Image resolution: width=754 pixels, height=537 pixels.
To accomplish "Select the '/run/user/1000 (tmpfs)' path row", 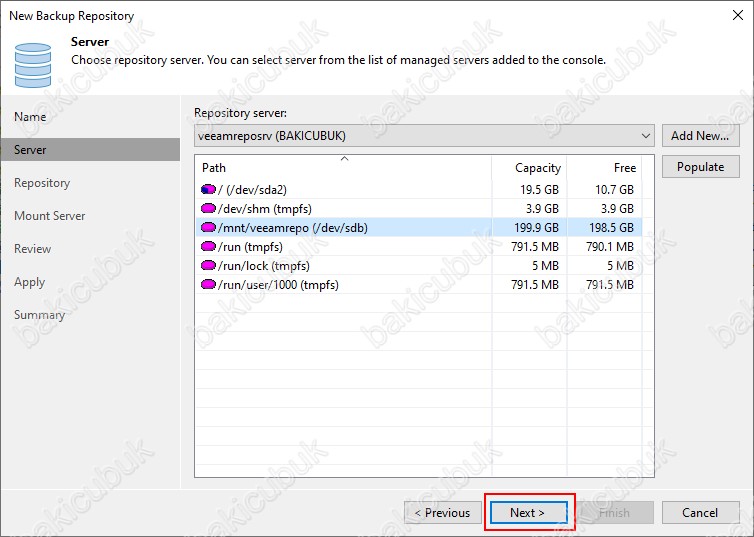I will [x=418, y=284].
